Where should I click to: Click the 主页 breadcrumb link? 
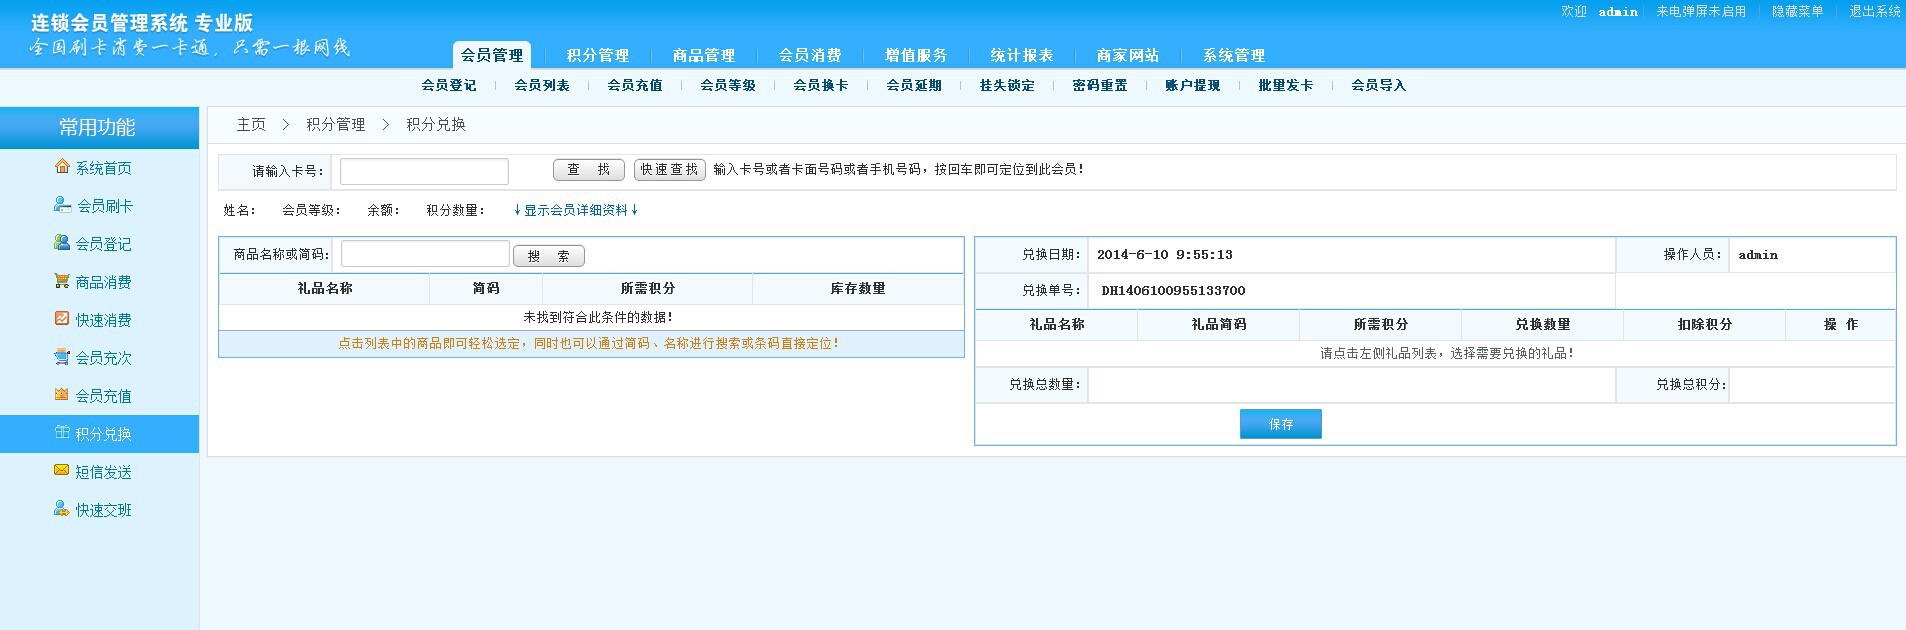[251, 124]
